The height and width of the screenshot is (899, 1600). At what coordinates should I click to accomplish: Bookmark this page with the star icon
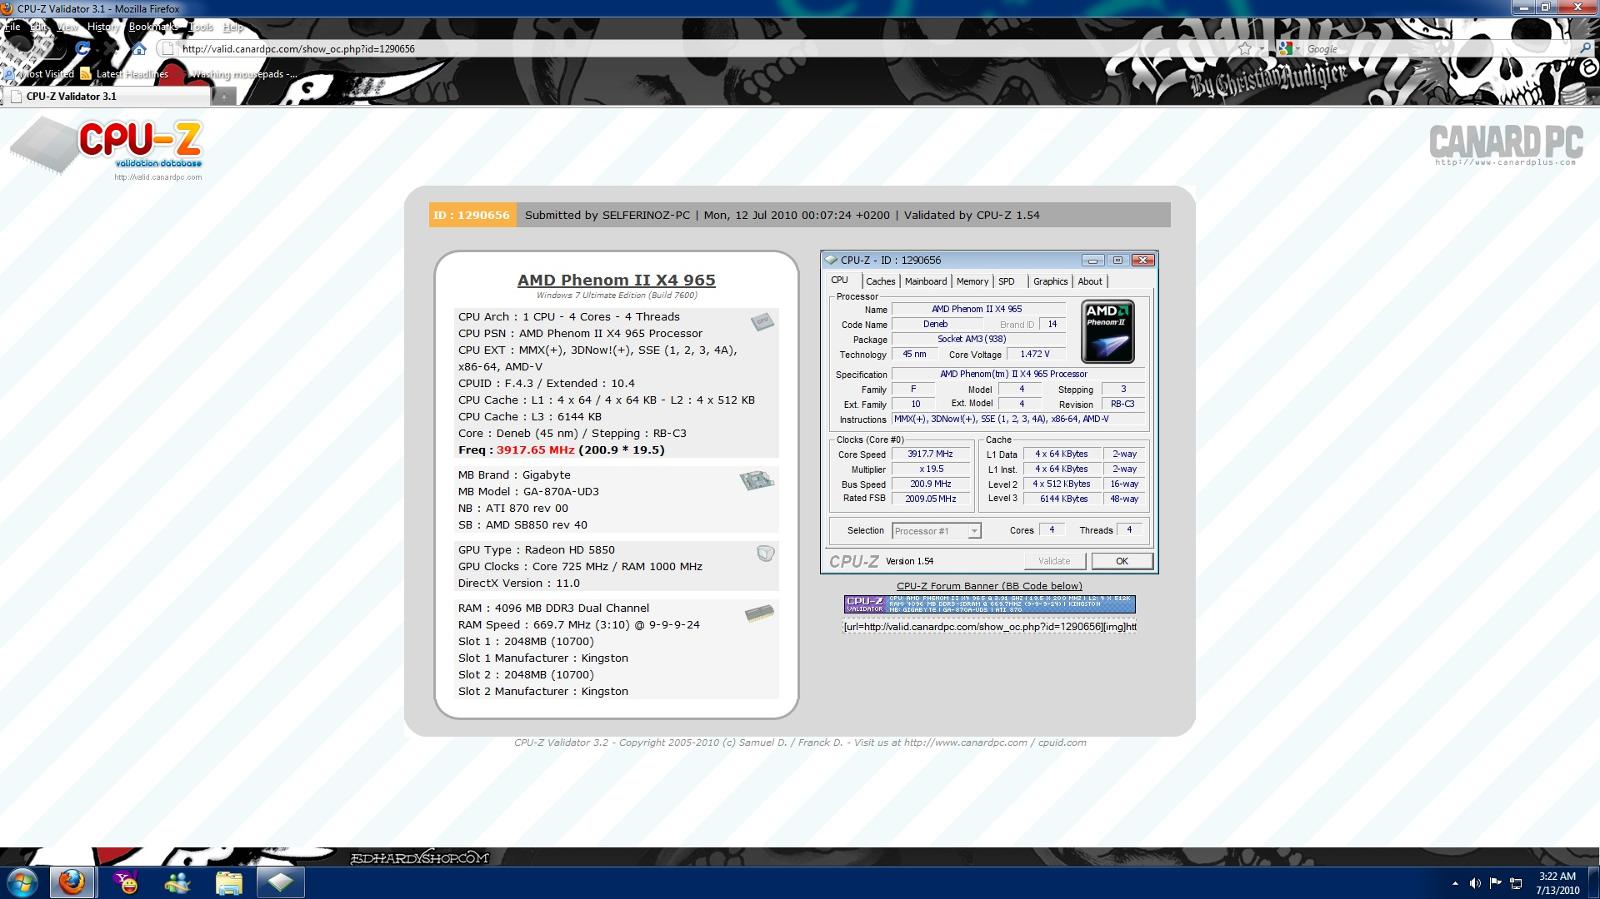pos(1245,48)
